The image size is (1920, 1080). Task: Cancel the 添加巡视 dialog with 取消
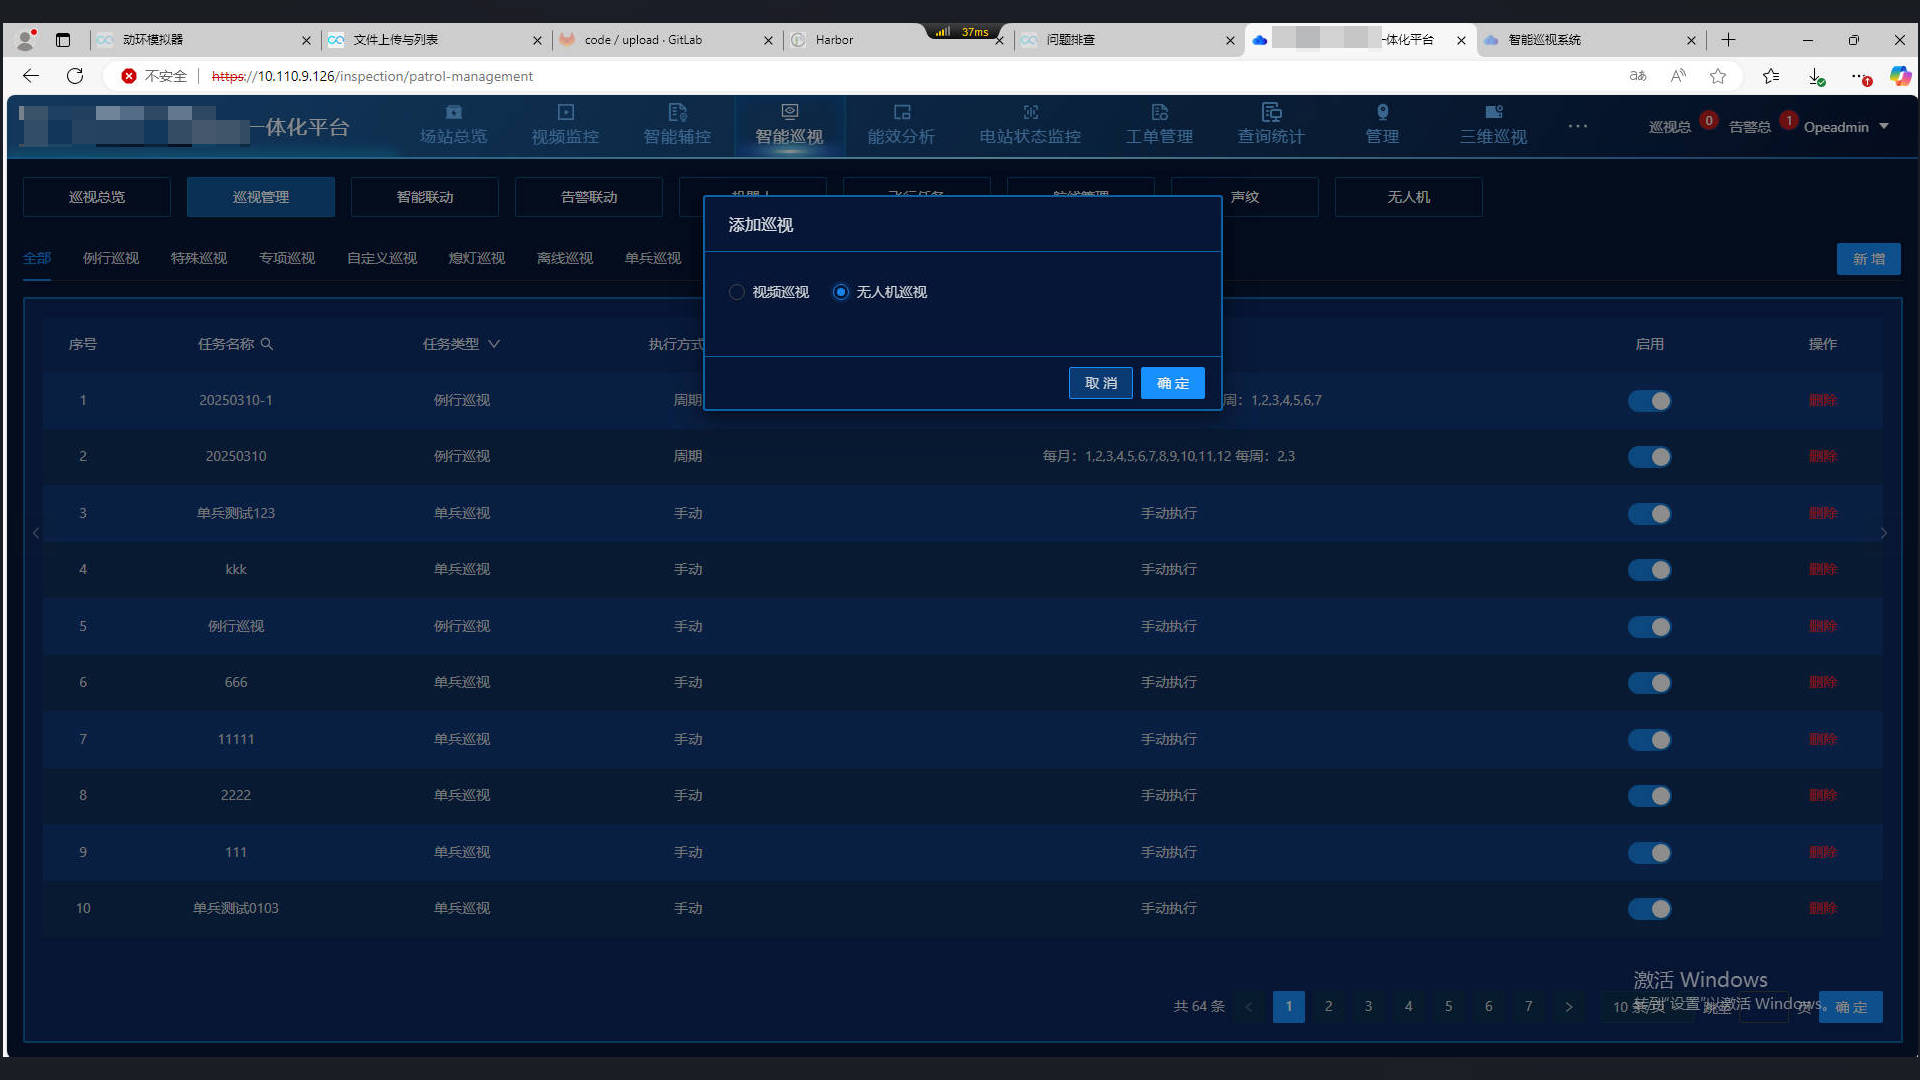pos(1100,383)
